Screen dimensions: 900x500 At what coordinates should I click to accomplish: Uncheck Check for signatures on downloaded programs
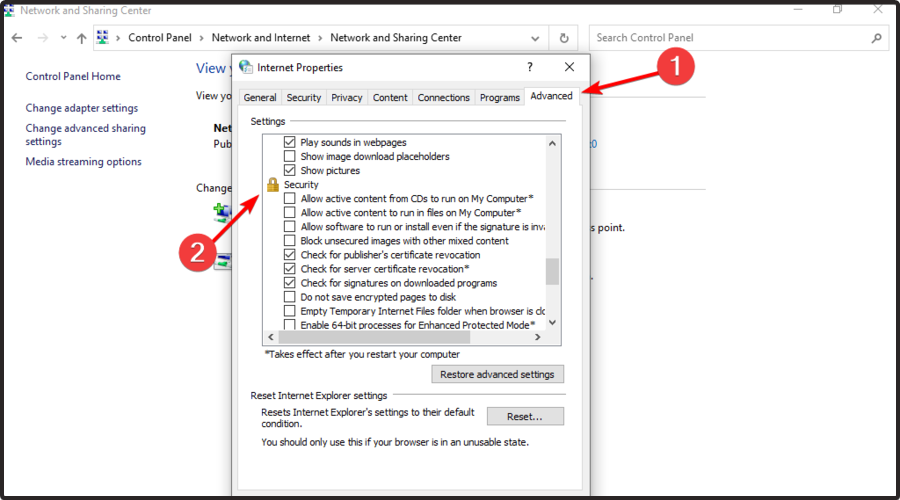pyautogui.click(x=290, y=282)
